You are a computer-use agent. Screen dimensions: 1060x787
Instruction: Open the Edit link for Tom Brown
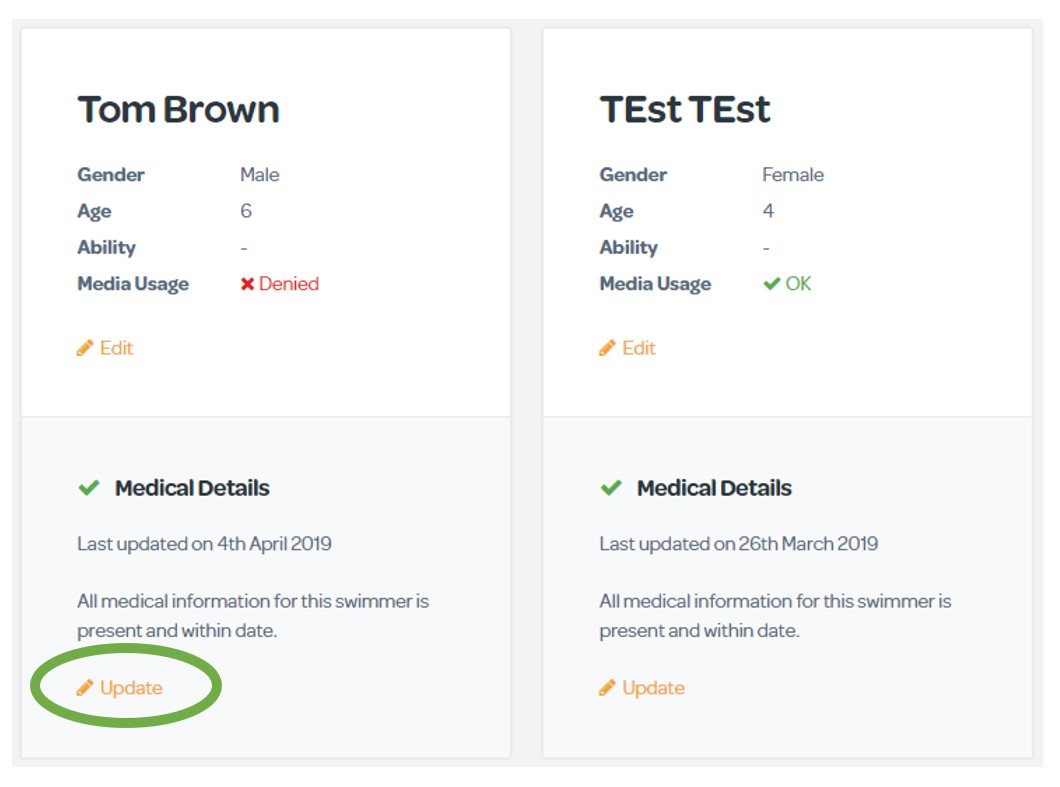pyautogui.click(x=116, y=348)
